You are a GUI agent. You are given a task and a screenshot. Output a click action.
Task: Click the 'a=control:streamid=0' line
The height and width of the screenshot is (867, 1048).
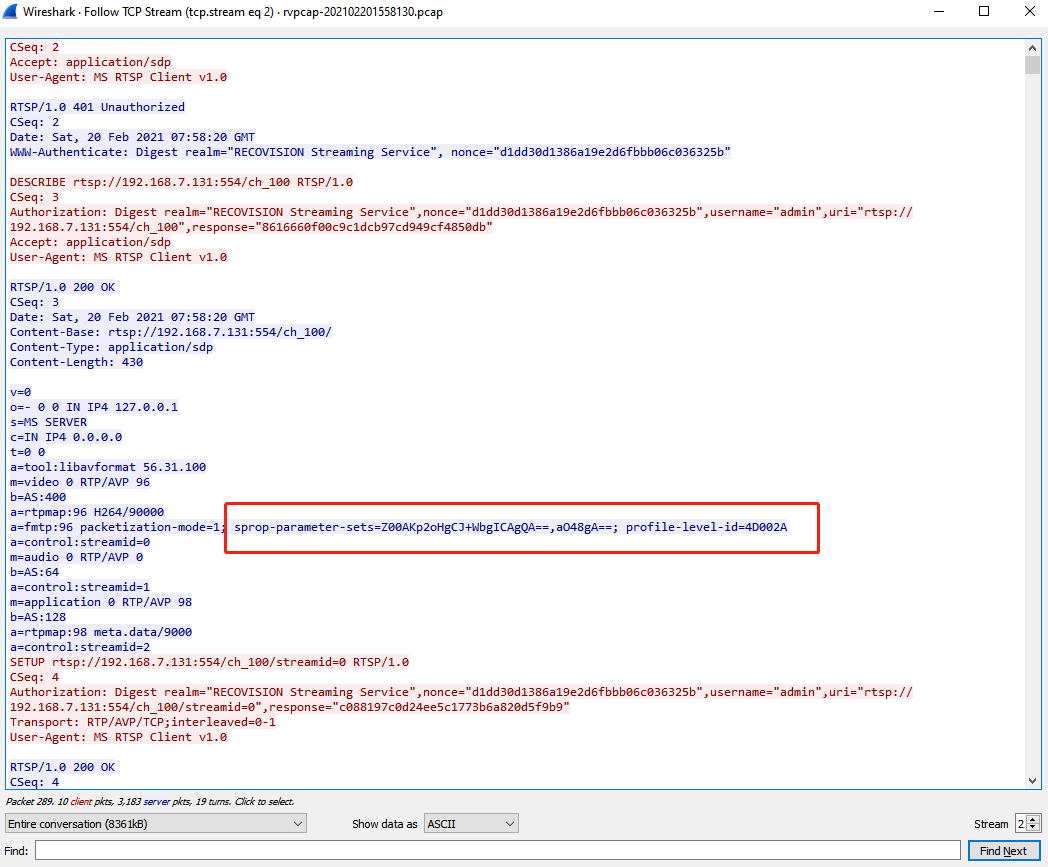click(80, 542)
